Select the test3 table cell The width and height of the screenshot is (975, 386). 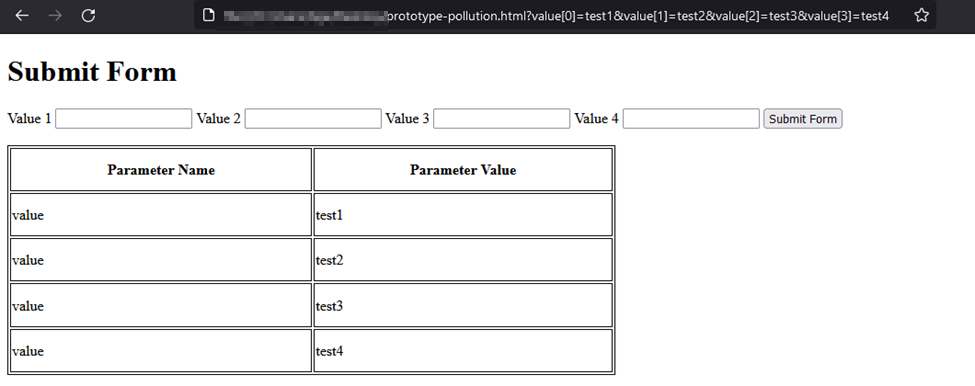(463, 305)
